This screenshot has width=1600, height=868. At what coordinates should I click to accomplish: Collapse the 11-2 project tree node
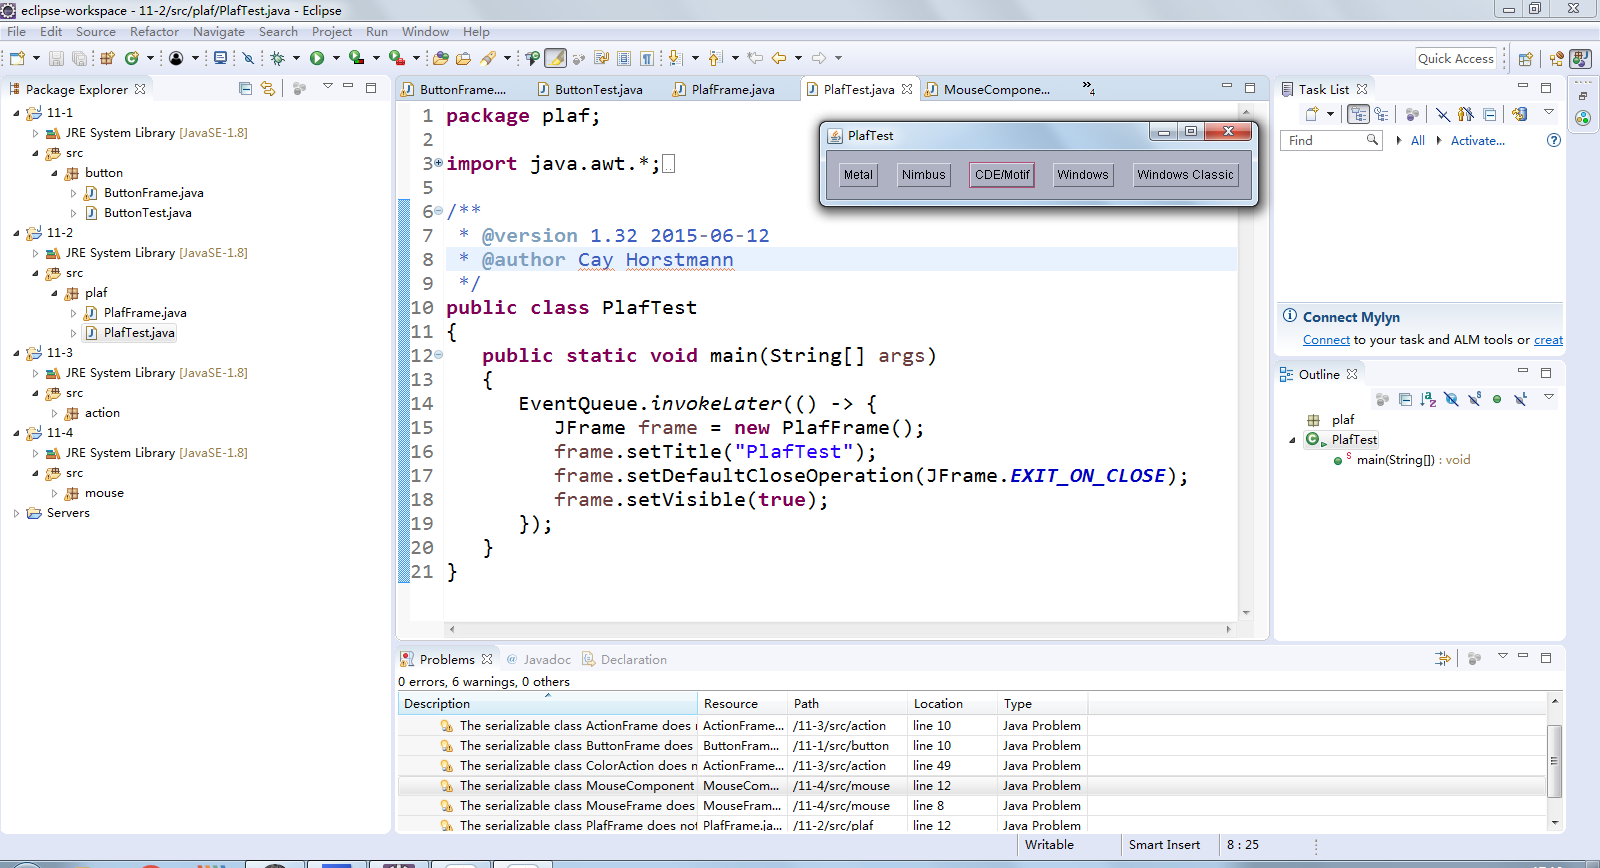click(16, 233)
